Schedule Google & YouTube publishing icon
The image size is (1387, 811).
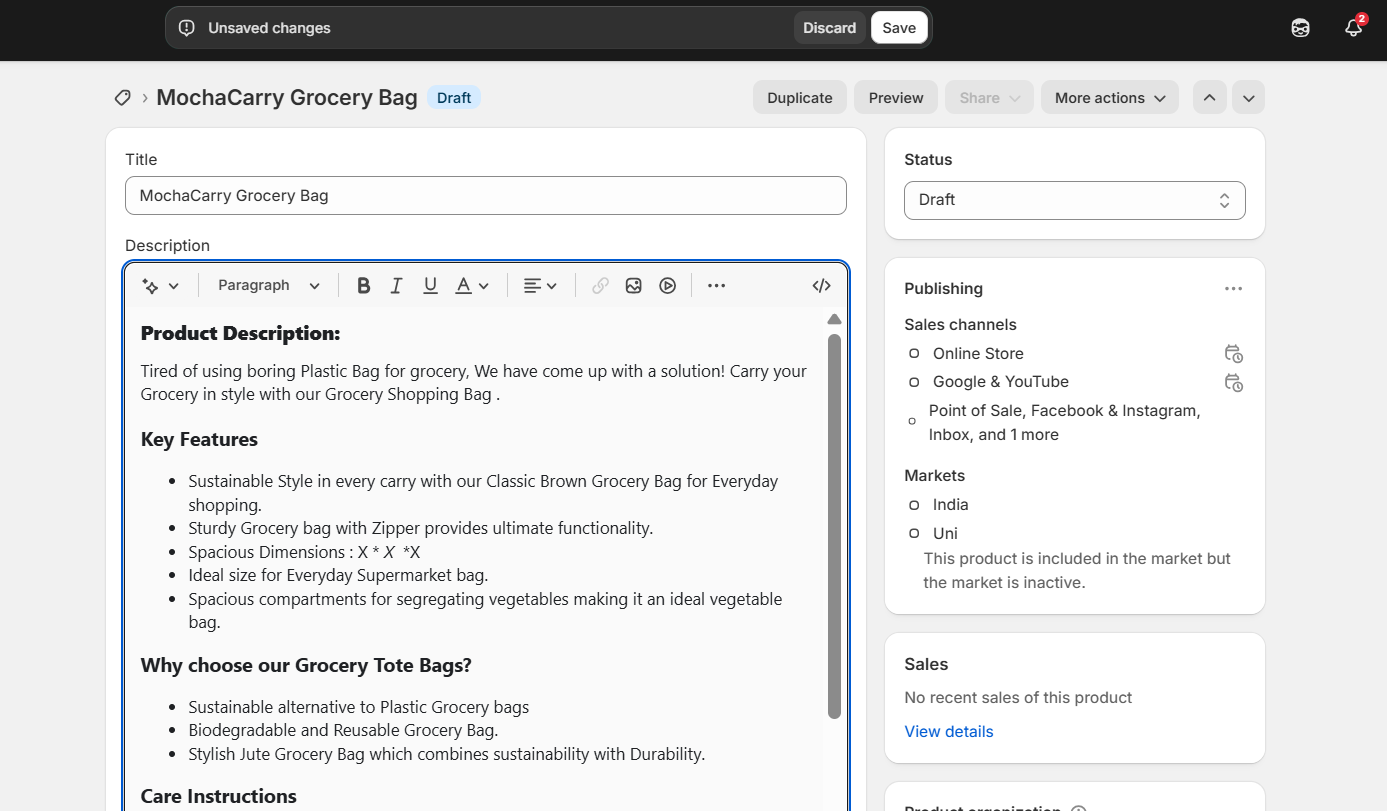[1233, 382]
